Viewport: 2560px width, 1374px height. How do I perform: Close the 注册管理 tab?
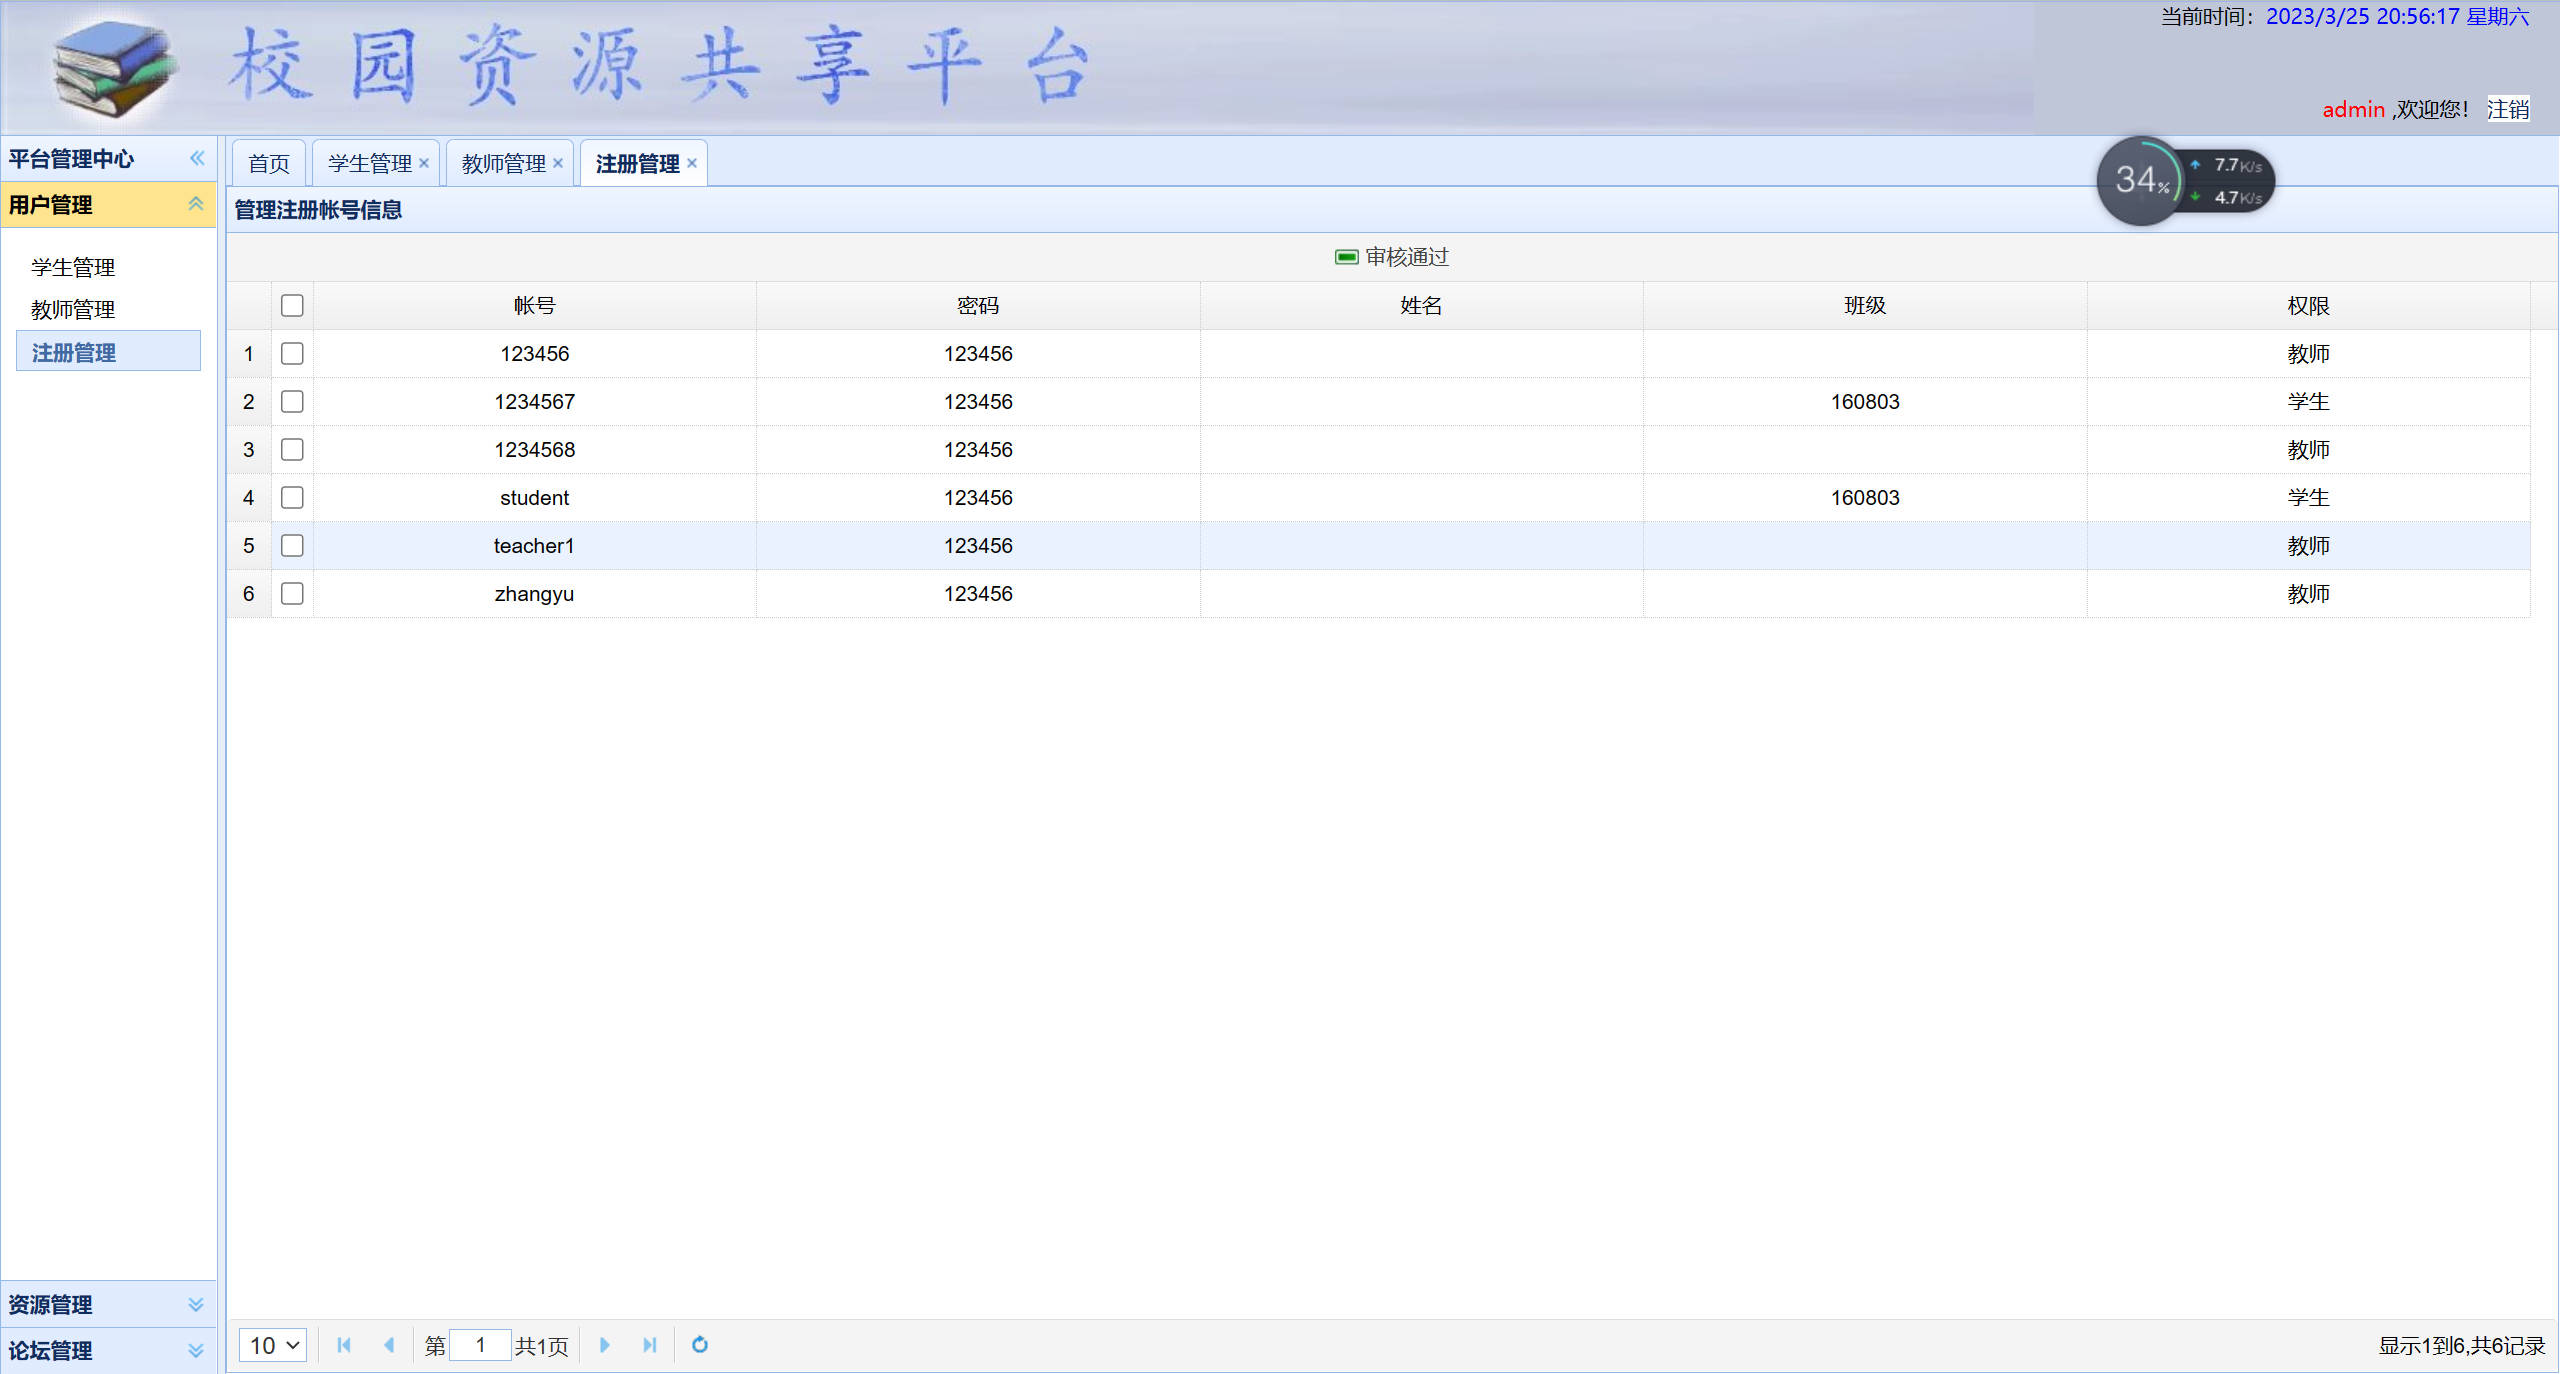692,163
